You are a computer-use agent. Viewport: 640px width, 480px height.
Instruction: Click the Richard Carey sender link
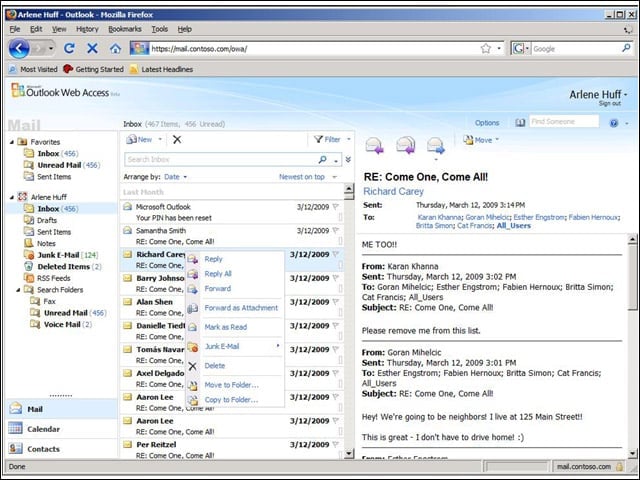[393, 191]
